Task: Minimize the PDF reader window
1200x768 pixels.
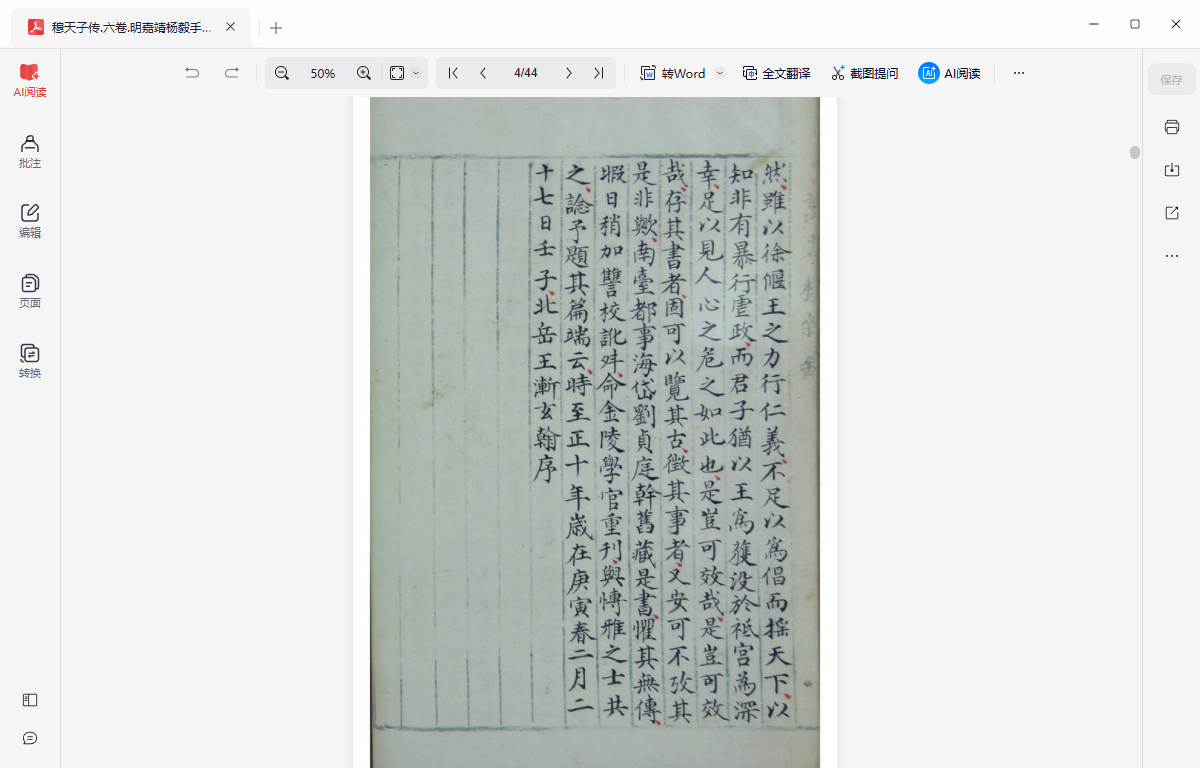Action: 1092,24
